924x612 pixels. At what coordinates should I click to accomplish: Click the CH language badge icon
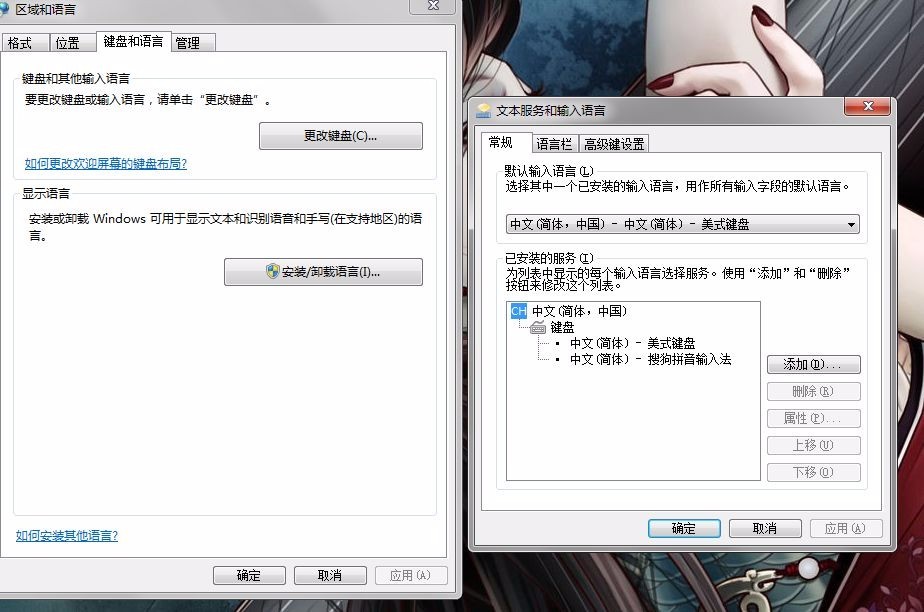tap(519, 311)
